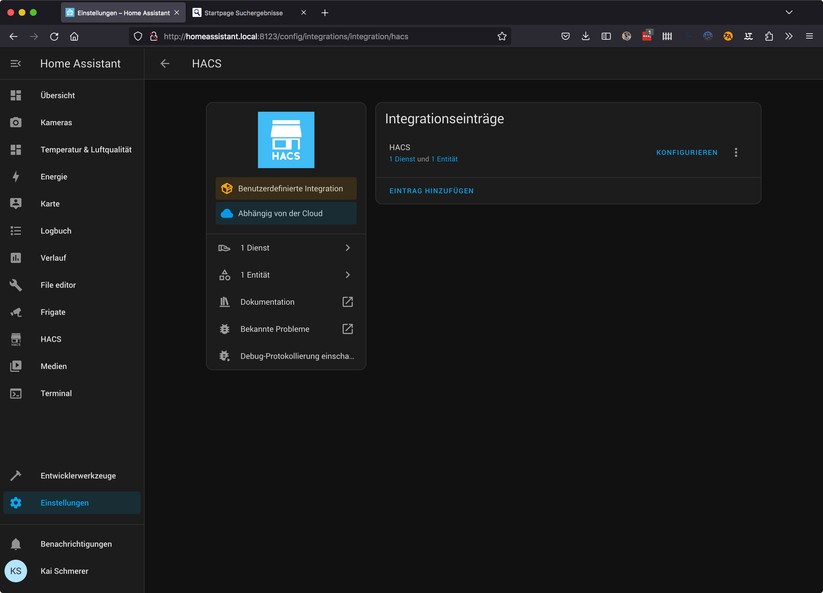Image resolution: width=823 pixels, height=593 pixels.
Task: Click the Frigate sidebar icon
Action: (x=14, y=311)
